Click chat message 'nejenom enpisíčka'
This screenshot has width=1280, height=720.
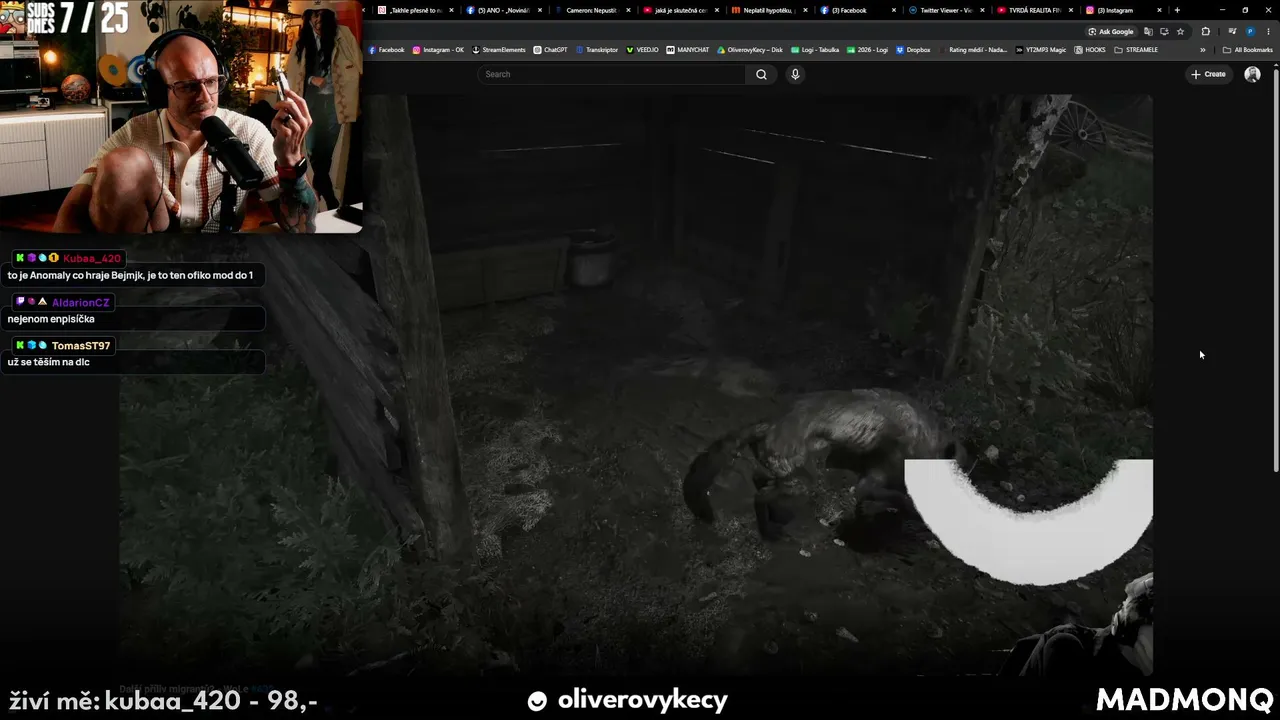tap(51, 319)
